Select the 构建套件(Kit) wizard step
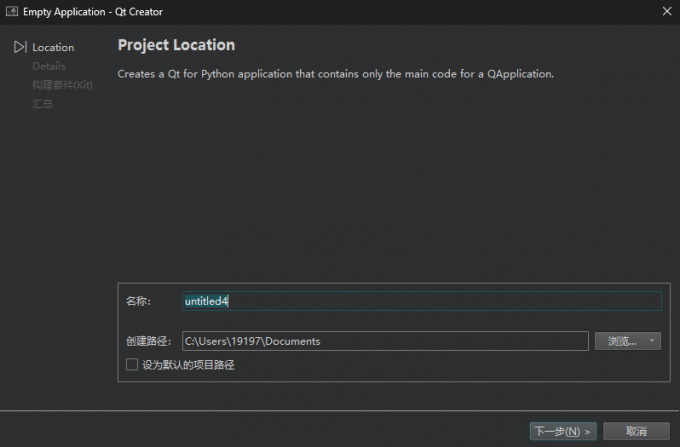 (x=62, y=85)
